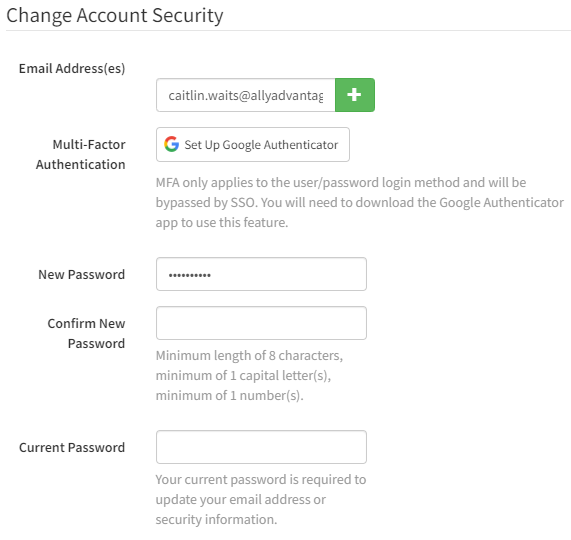The height and width of the screenshot is (540, 571).
Task: Click the Multi-Factor Authentication label
Action: (80, 154)
